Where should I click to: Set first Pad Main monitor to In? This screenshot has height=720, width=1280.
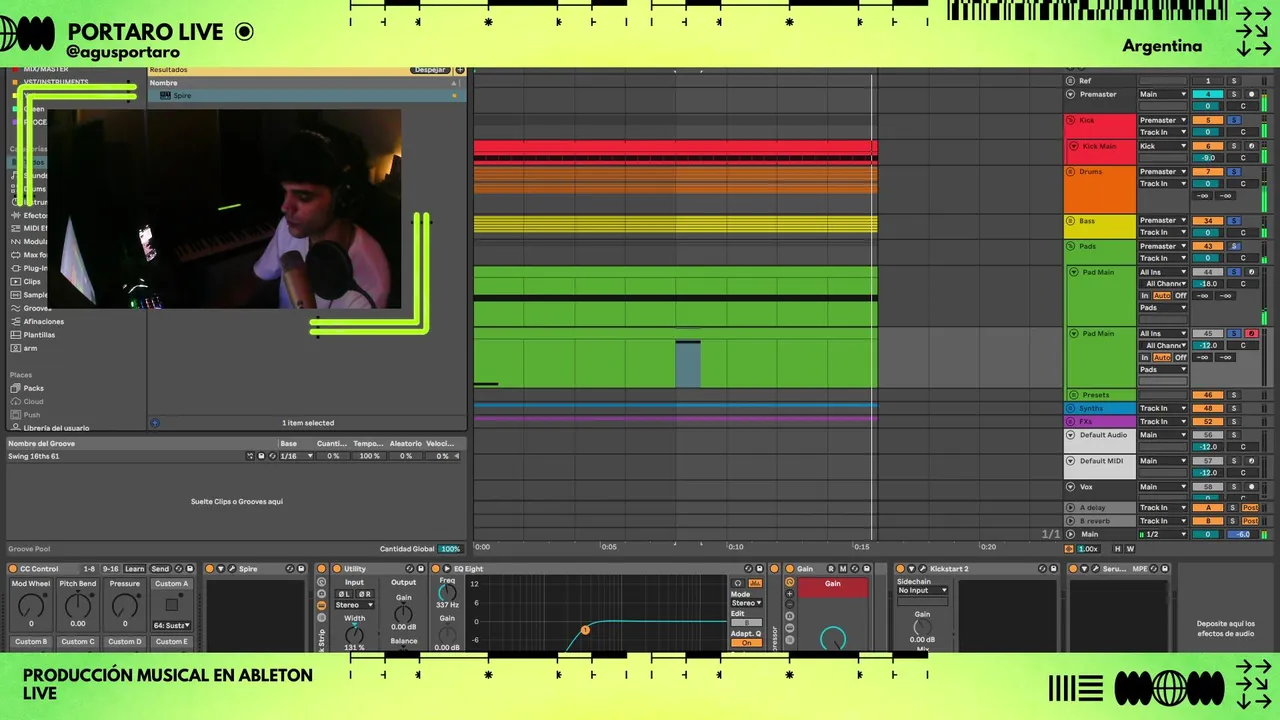1145,296
